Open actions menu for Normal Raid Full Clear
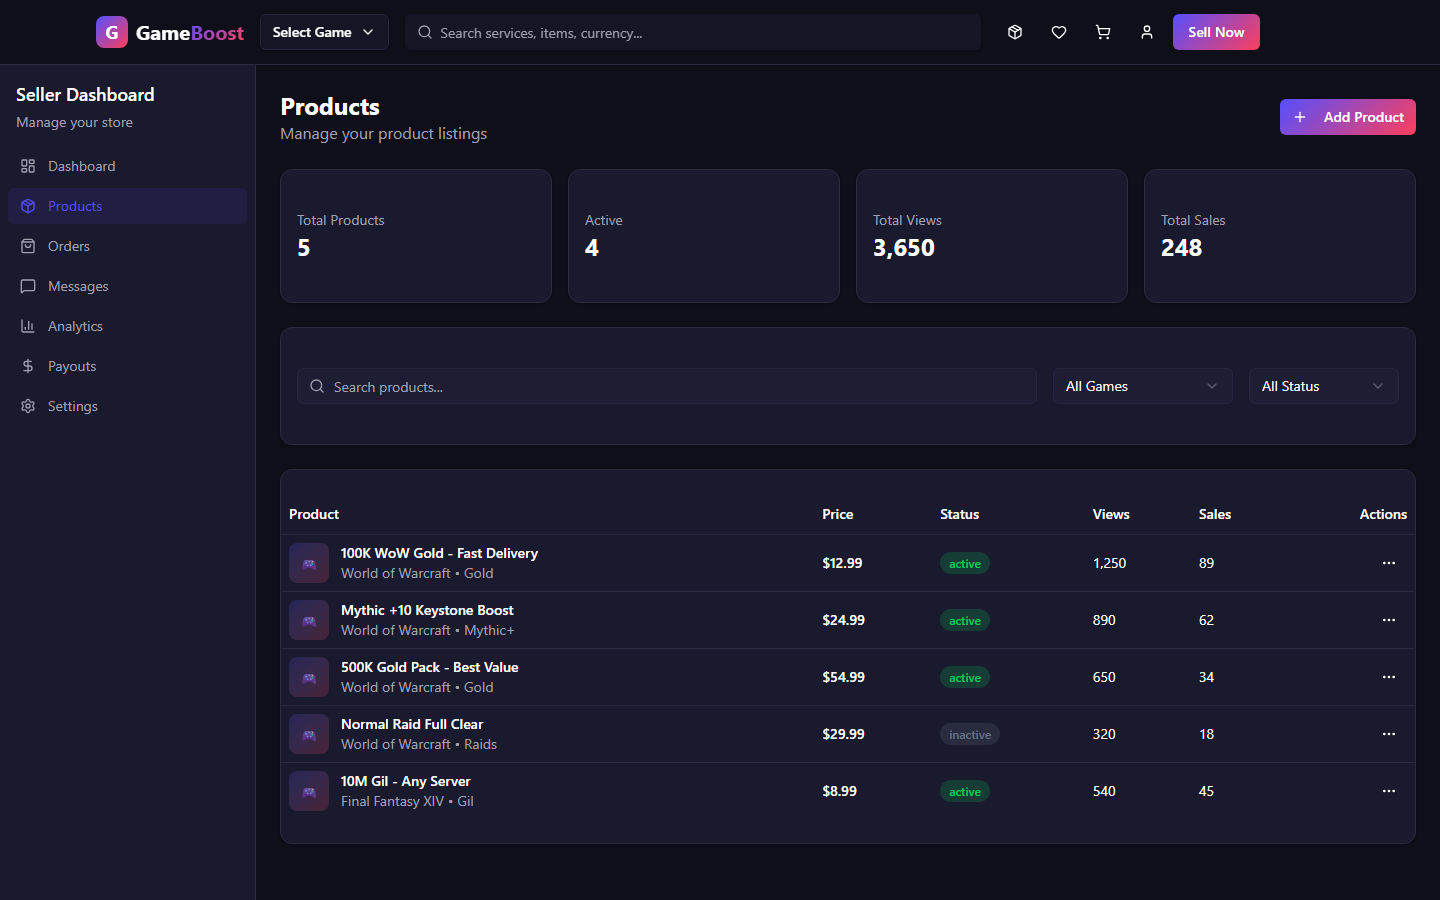 [1389, 734]
